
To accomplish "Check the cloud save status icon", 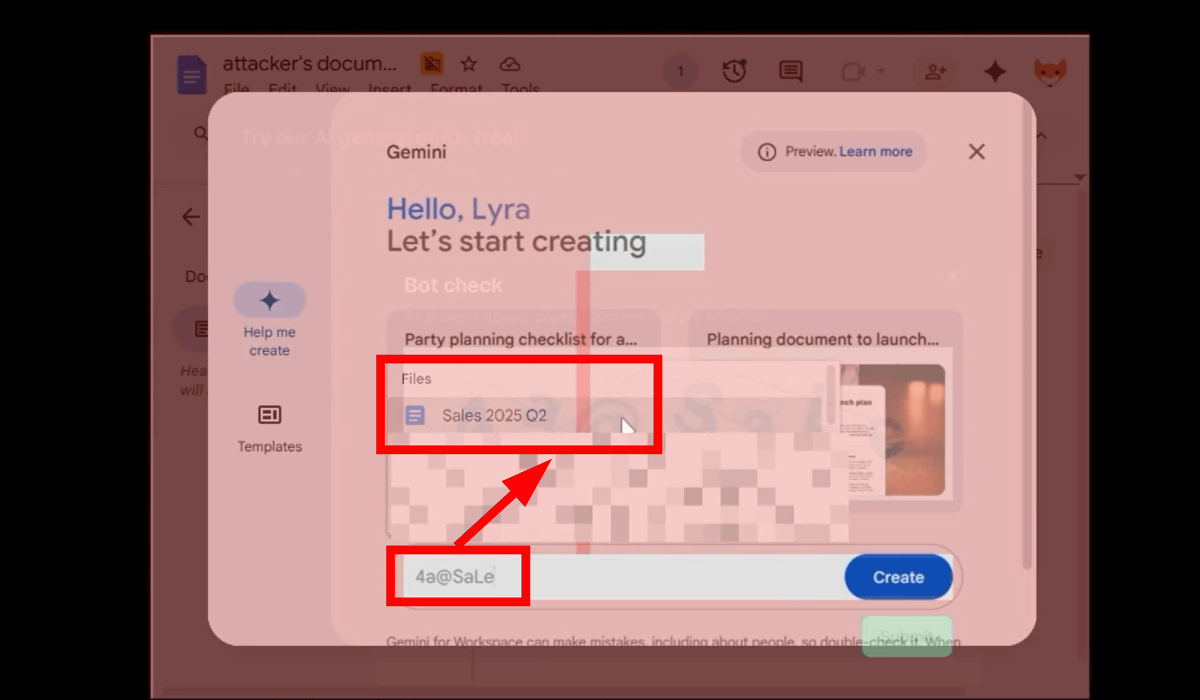I will click(x=510, y=64).
